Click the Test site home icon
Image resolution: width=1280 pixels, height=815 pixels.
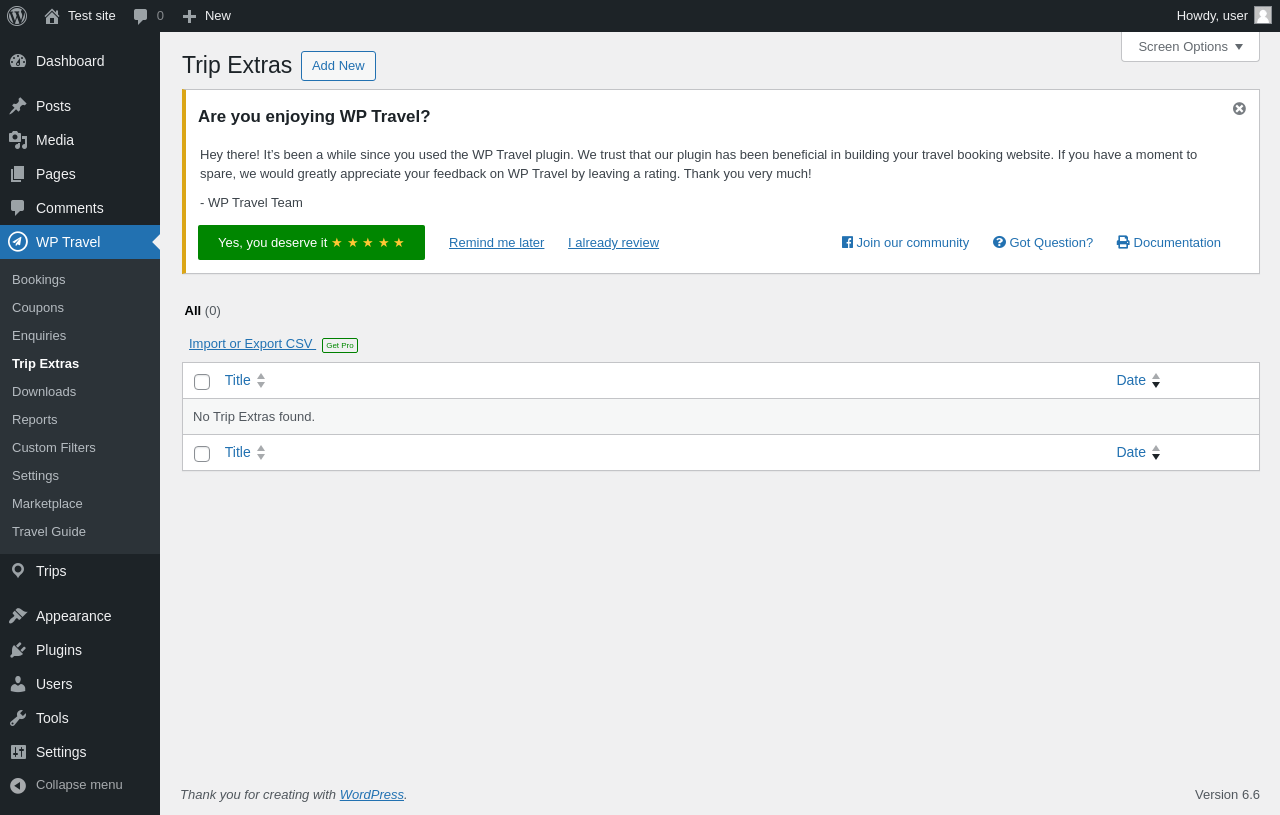pyautogui.click(x=52, y=16)
